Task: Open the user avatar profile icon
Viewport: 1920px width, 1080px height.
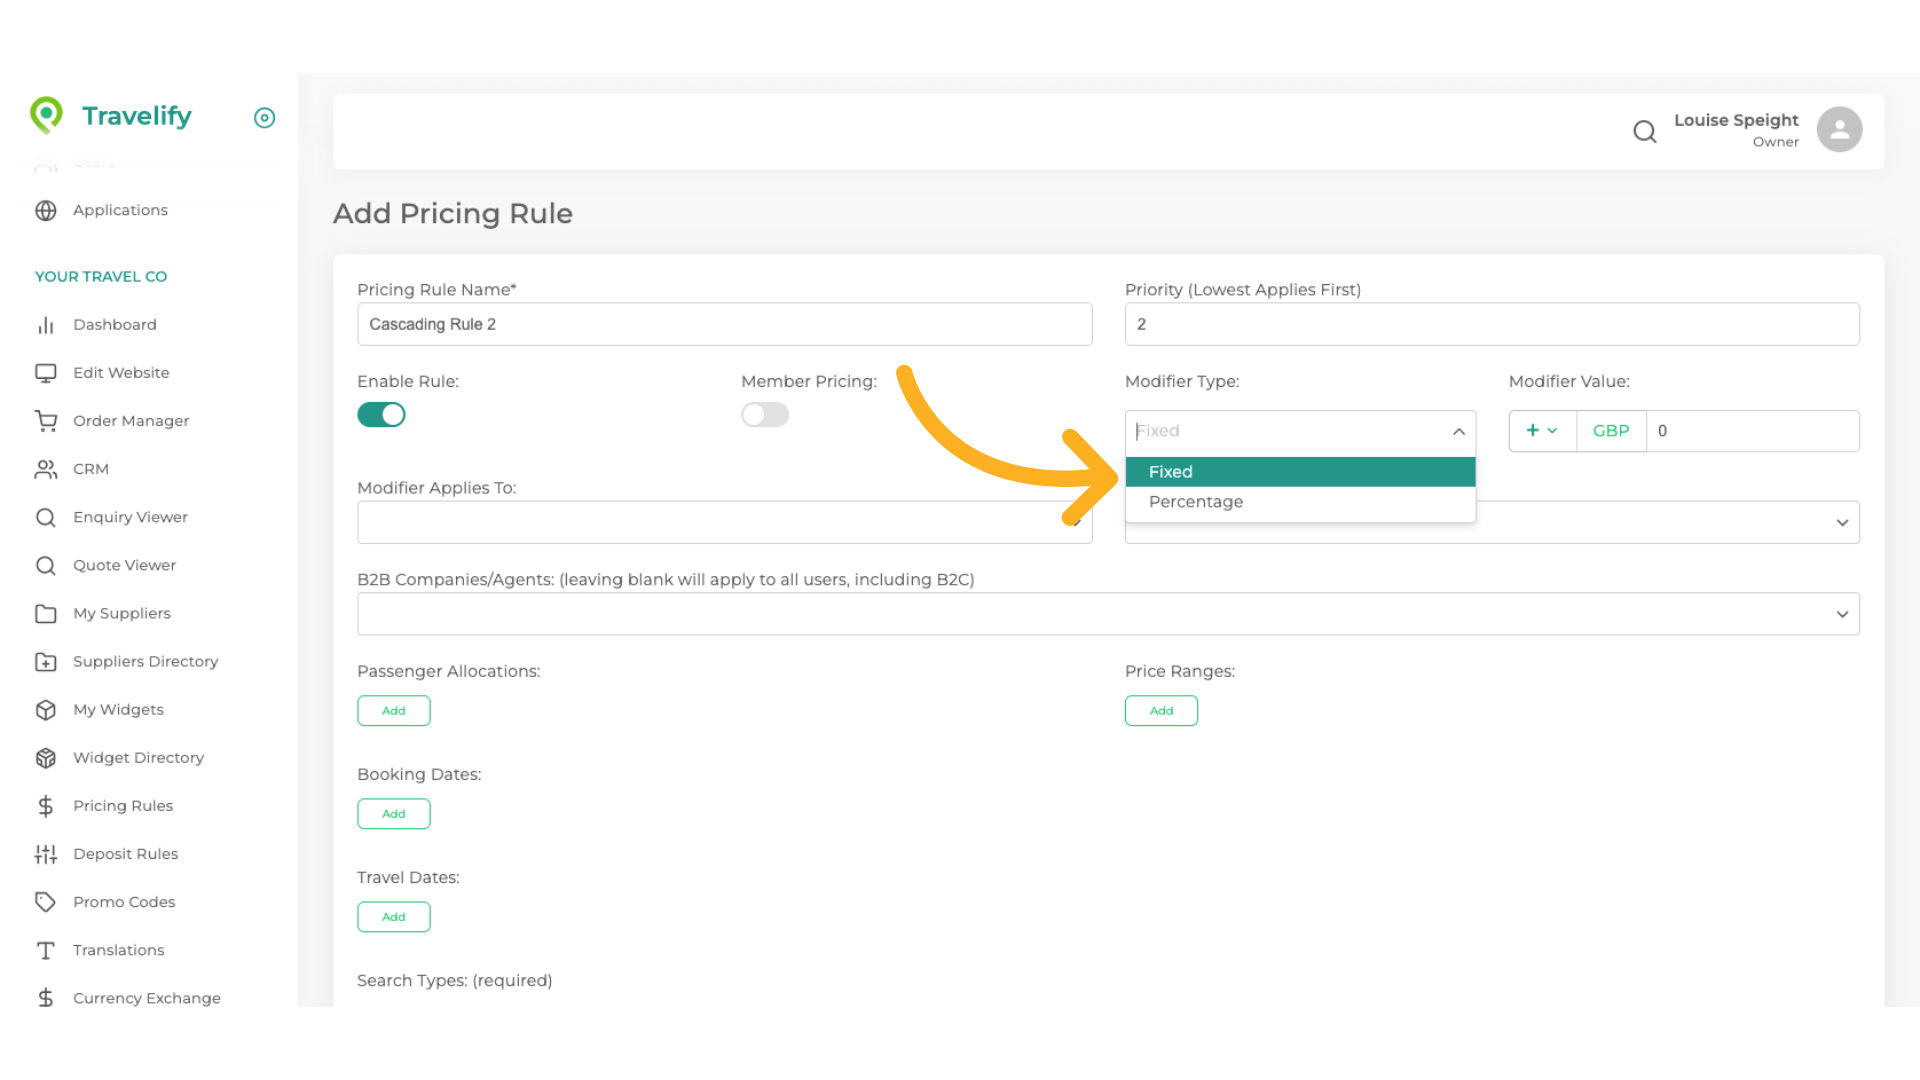Action: point(1839,130)
